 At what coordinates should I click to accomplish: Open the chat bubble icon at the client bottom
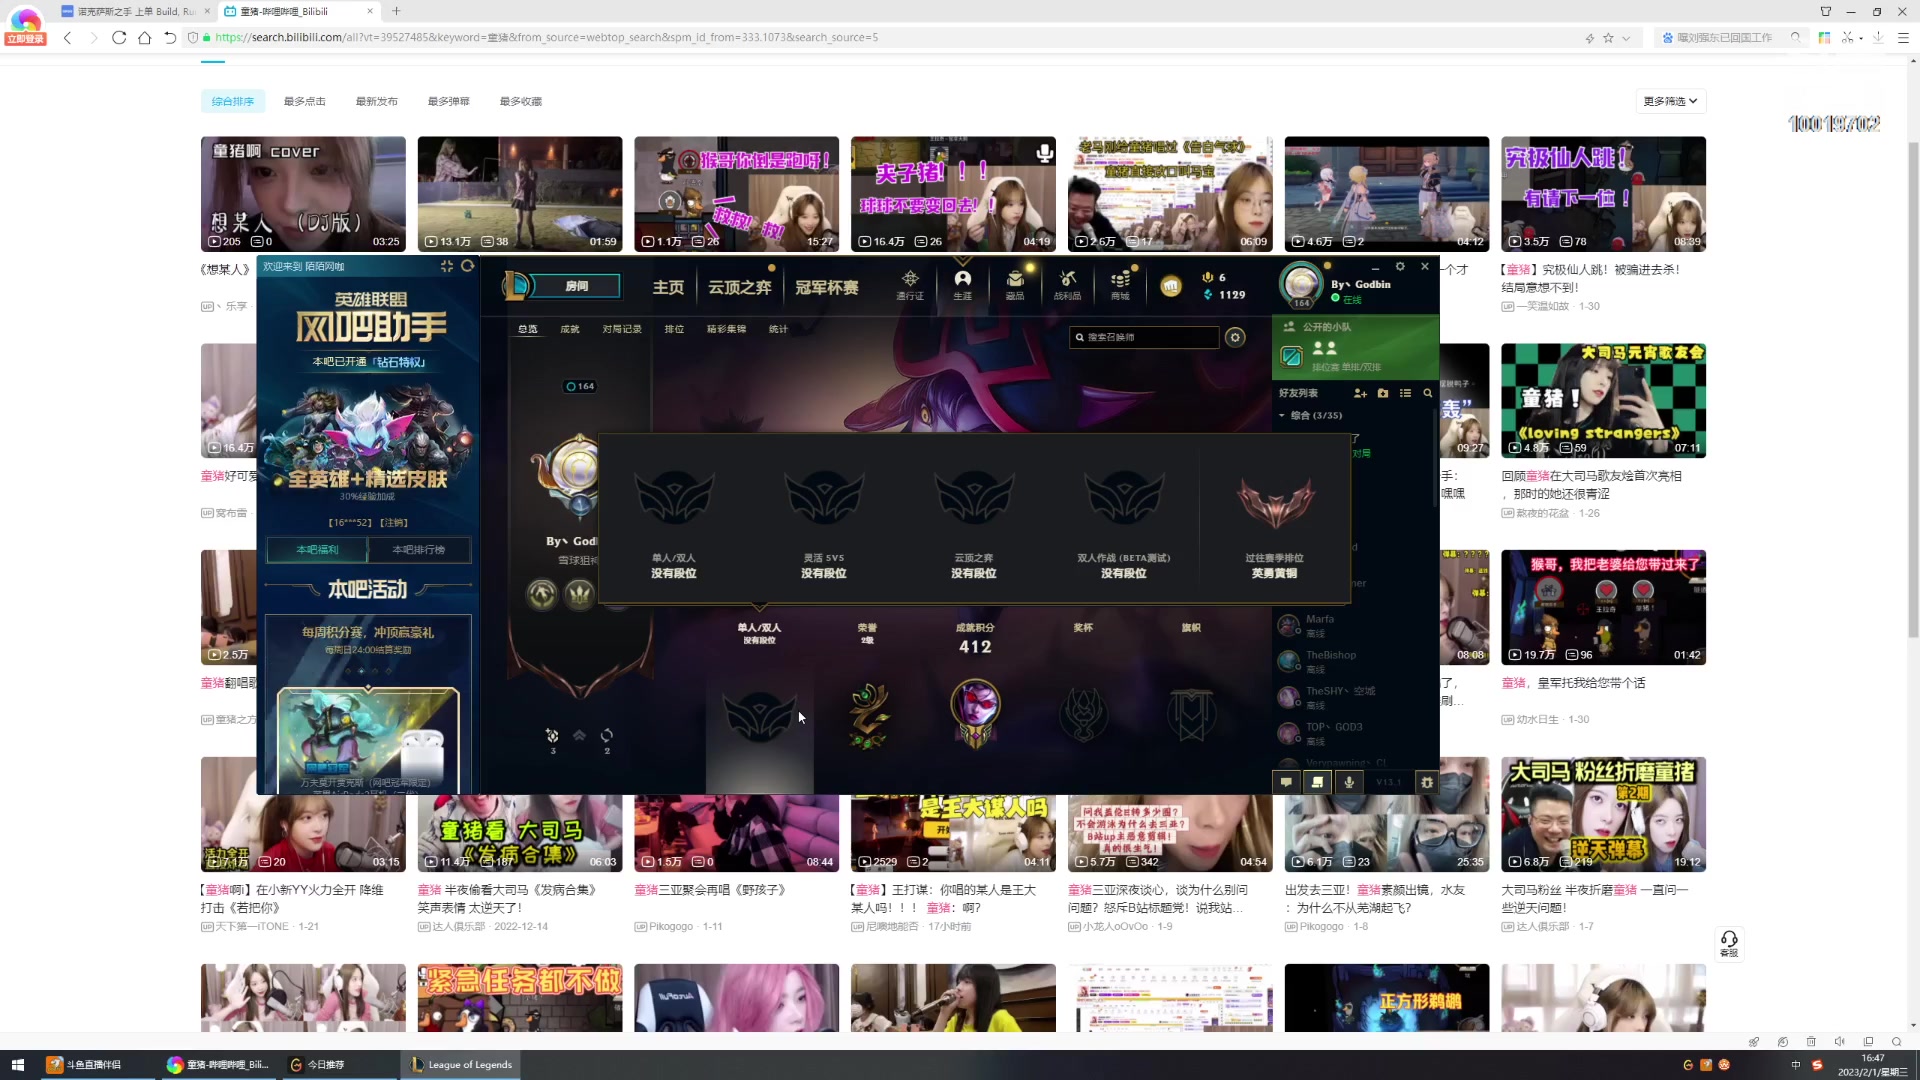[x=1286, y=782]
